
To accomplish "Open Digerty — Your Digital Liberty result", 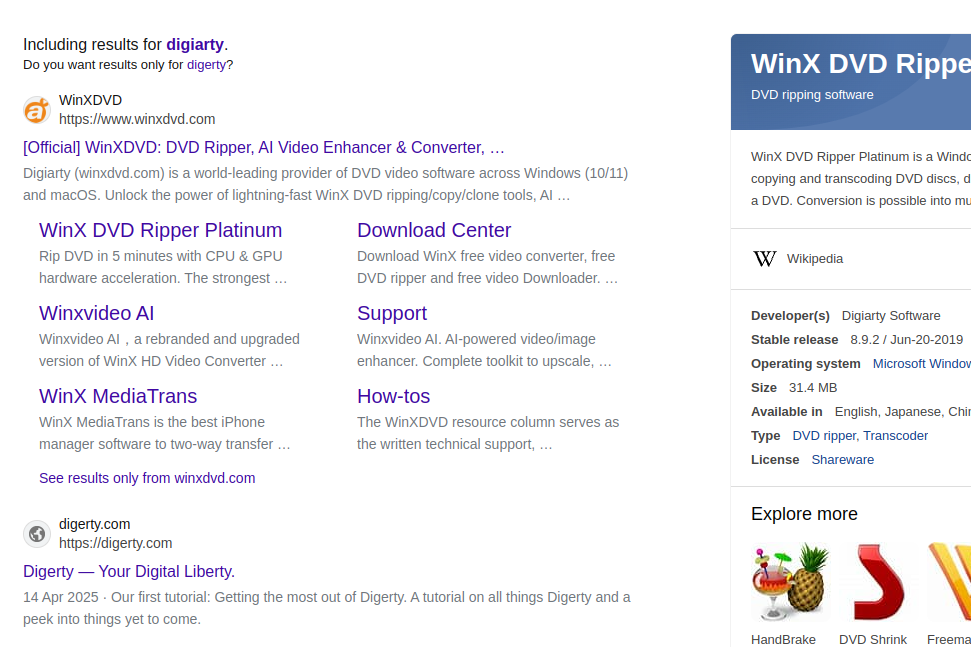I will pos(129,571).
